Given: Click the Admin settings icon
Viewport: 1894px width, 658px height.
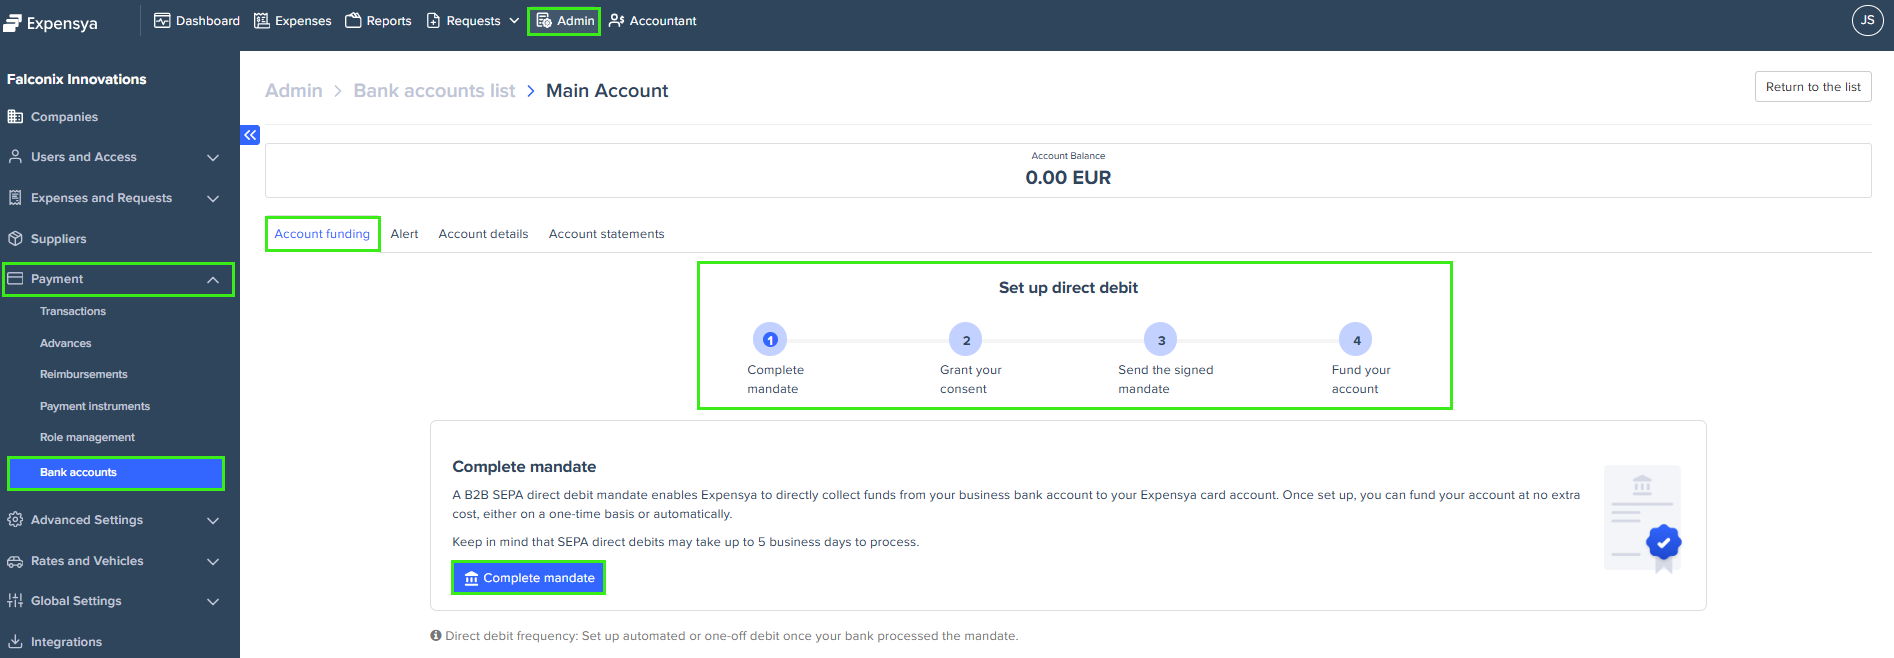Looking at the screenshot, I should (544, 20).
